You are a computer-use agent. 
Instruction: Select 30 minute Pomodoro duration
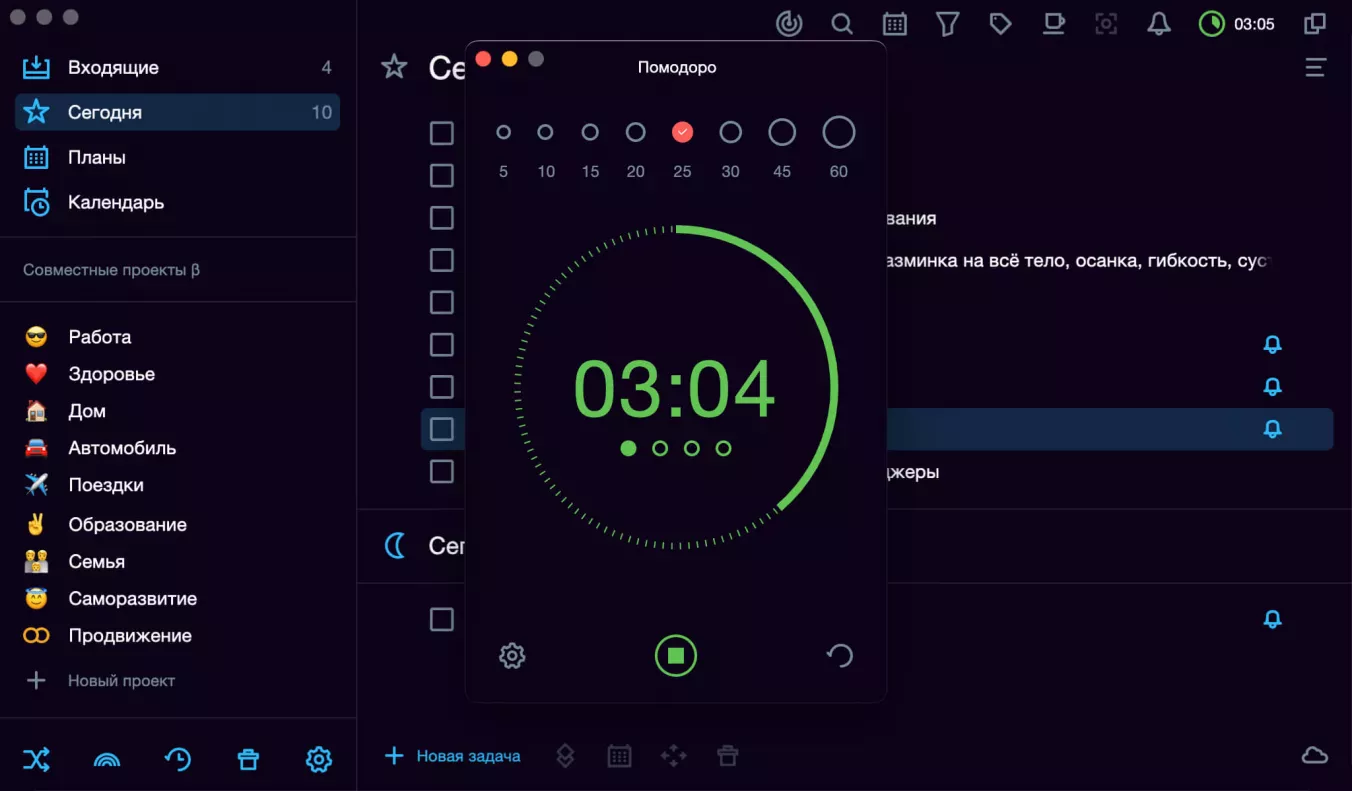coord(731,132)
